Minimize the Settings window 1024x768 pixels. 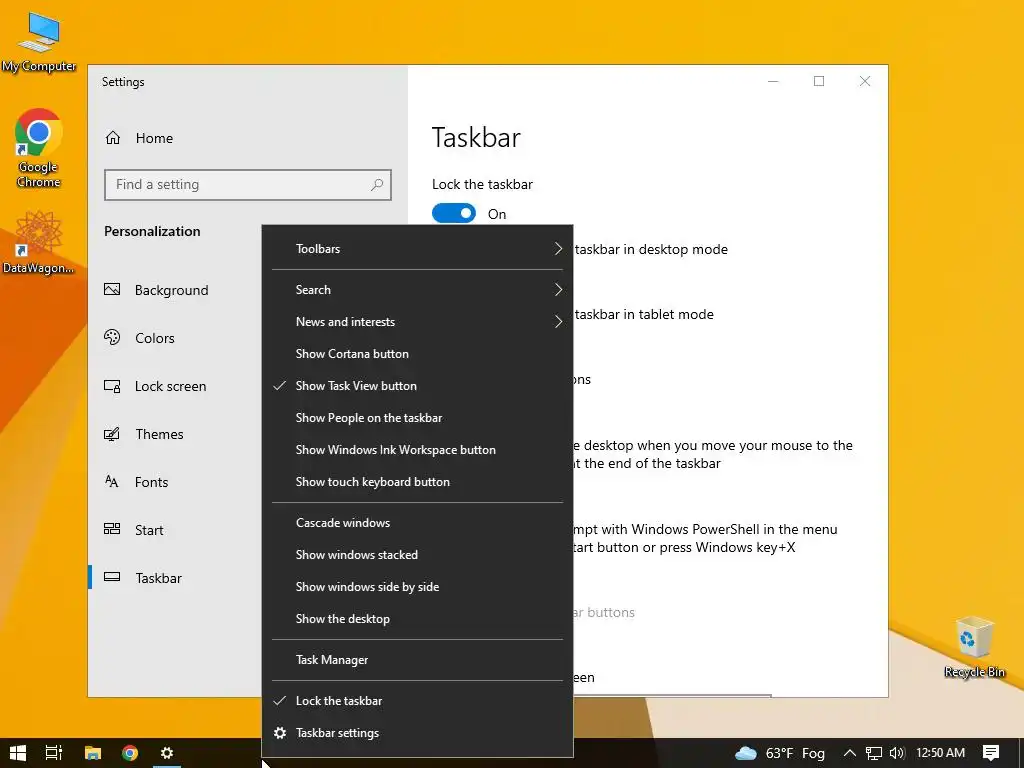(773, 81)
